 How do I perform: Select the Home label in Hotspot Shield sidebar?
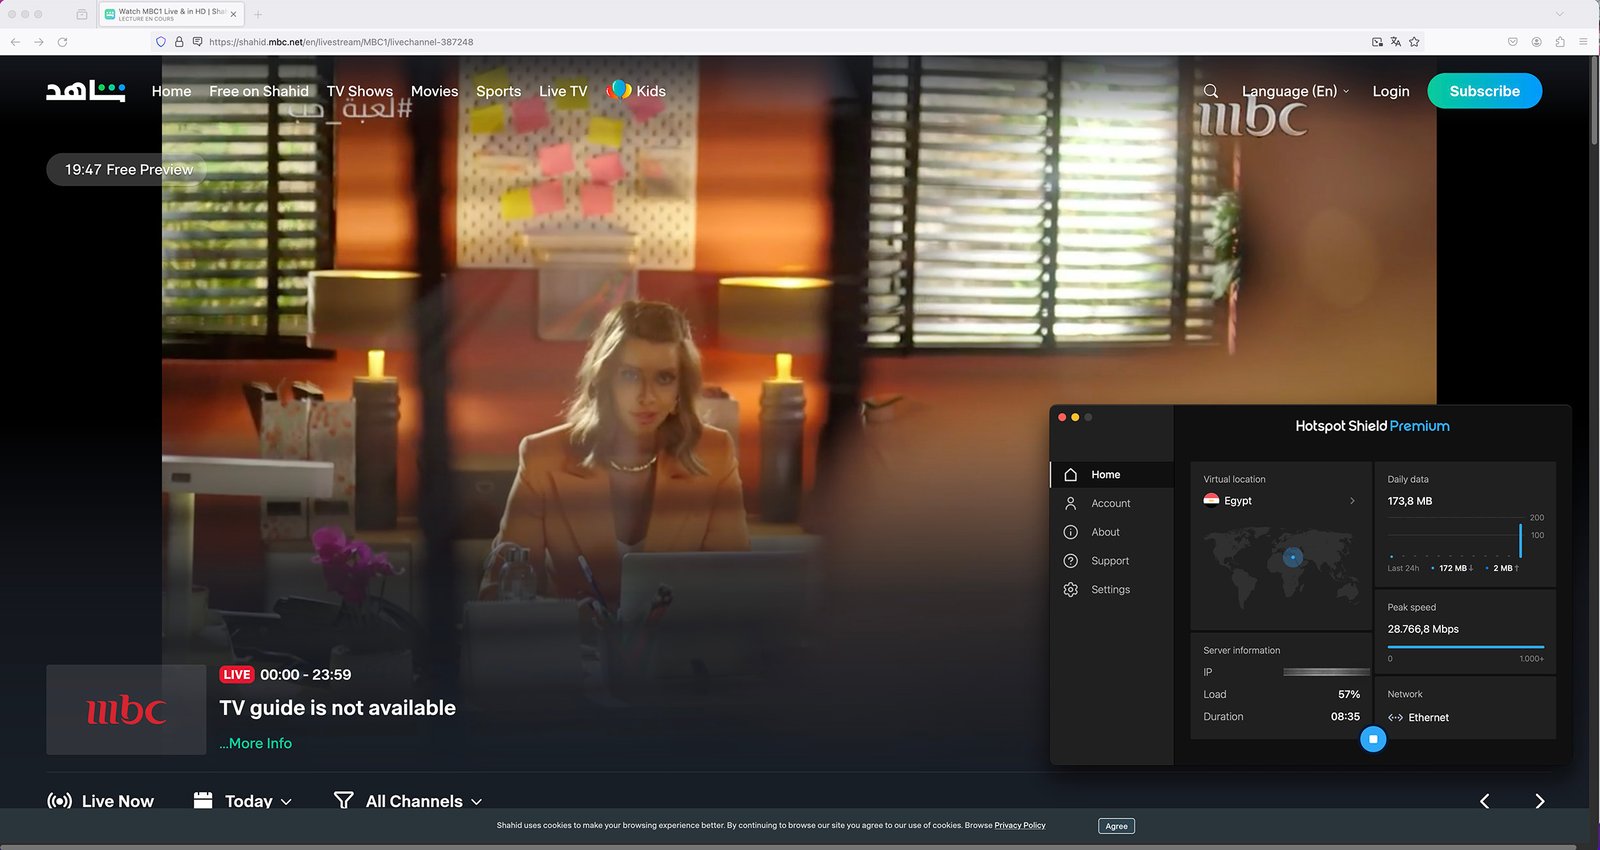pyautogui.click(x=1106, y=475)
